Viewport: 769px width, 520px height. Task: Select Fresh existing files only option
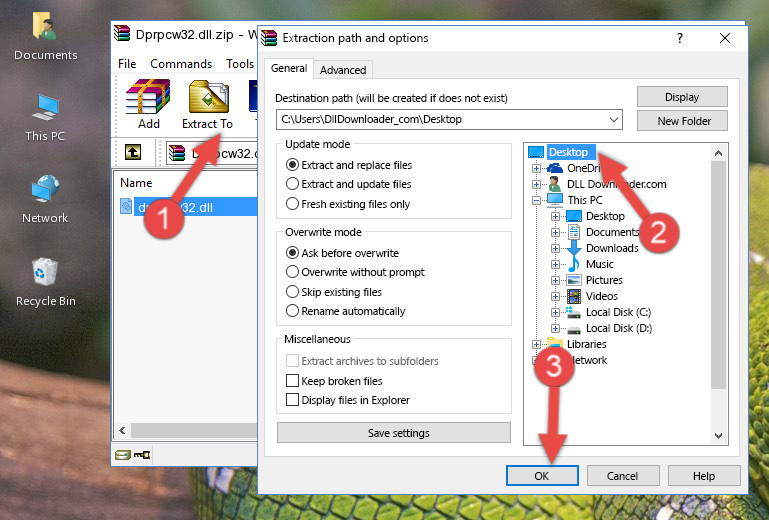[348, 204]
